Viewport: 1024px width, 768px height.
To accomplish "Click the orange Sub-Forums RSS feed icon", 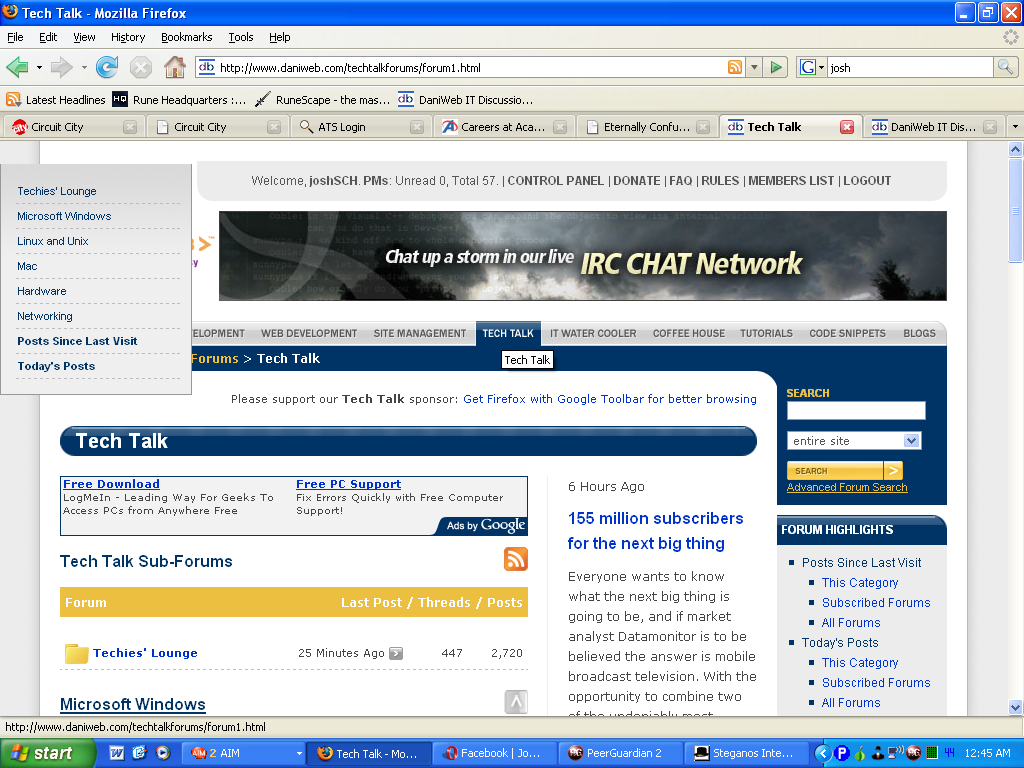I will (515, 560).
